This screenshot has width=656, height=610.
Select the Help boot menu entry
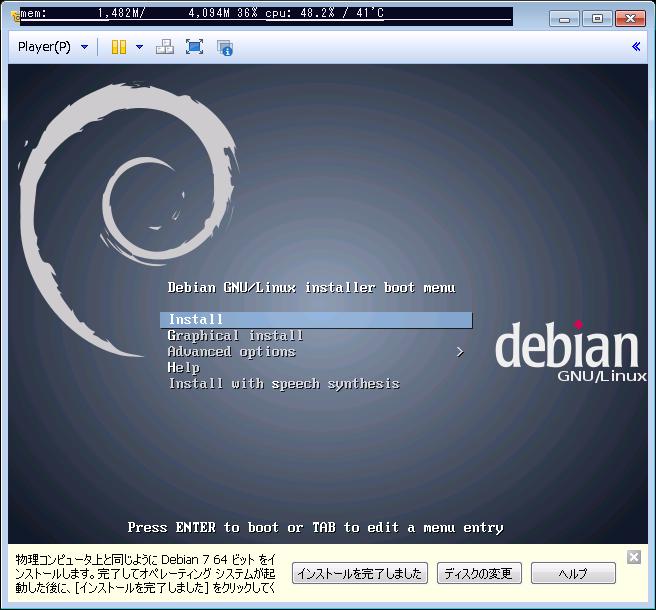coord(183,368)
